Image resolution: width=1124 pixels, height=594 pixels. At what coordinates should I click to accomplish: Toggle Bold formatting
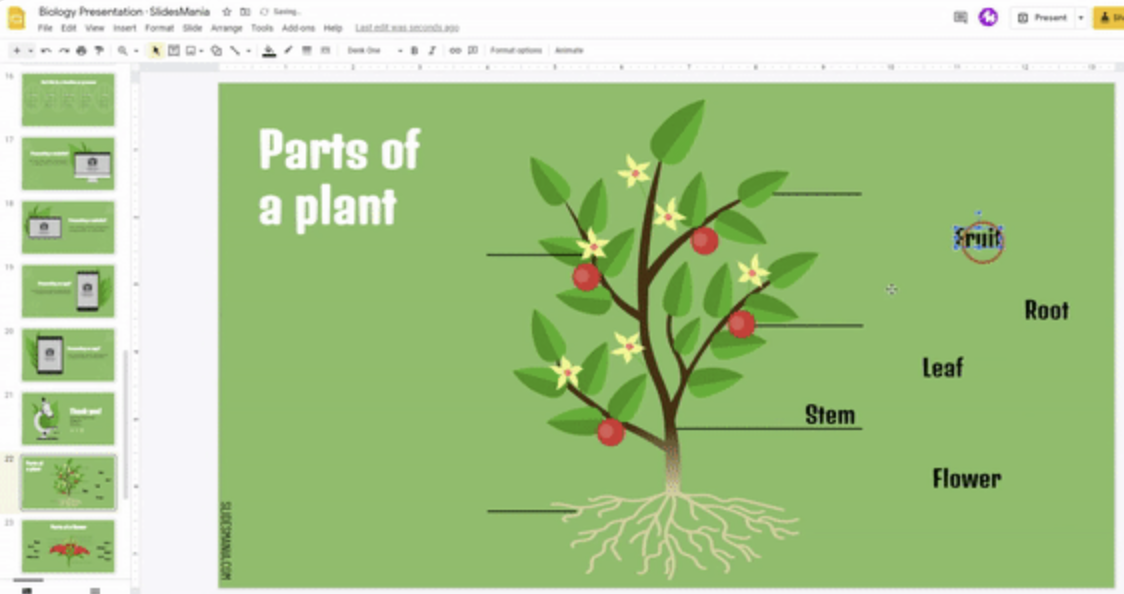click(414, 51)
